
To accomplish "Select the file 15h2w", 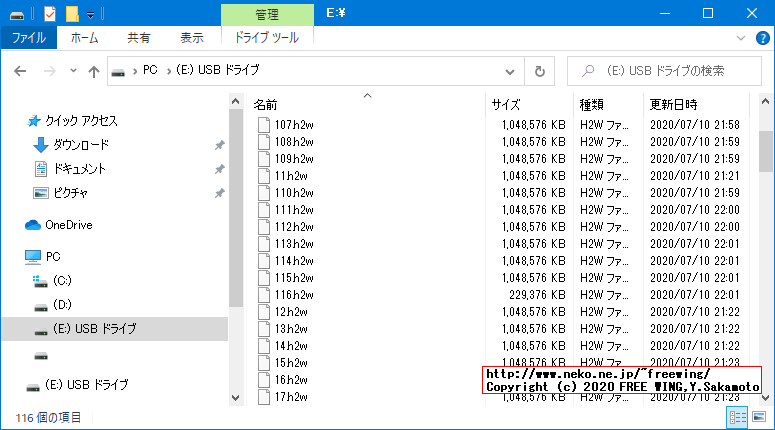I will click(x=291, y=363).
